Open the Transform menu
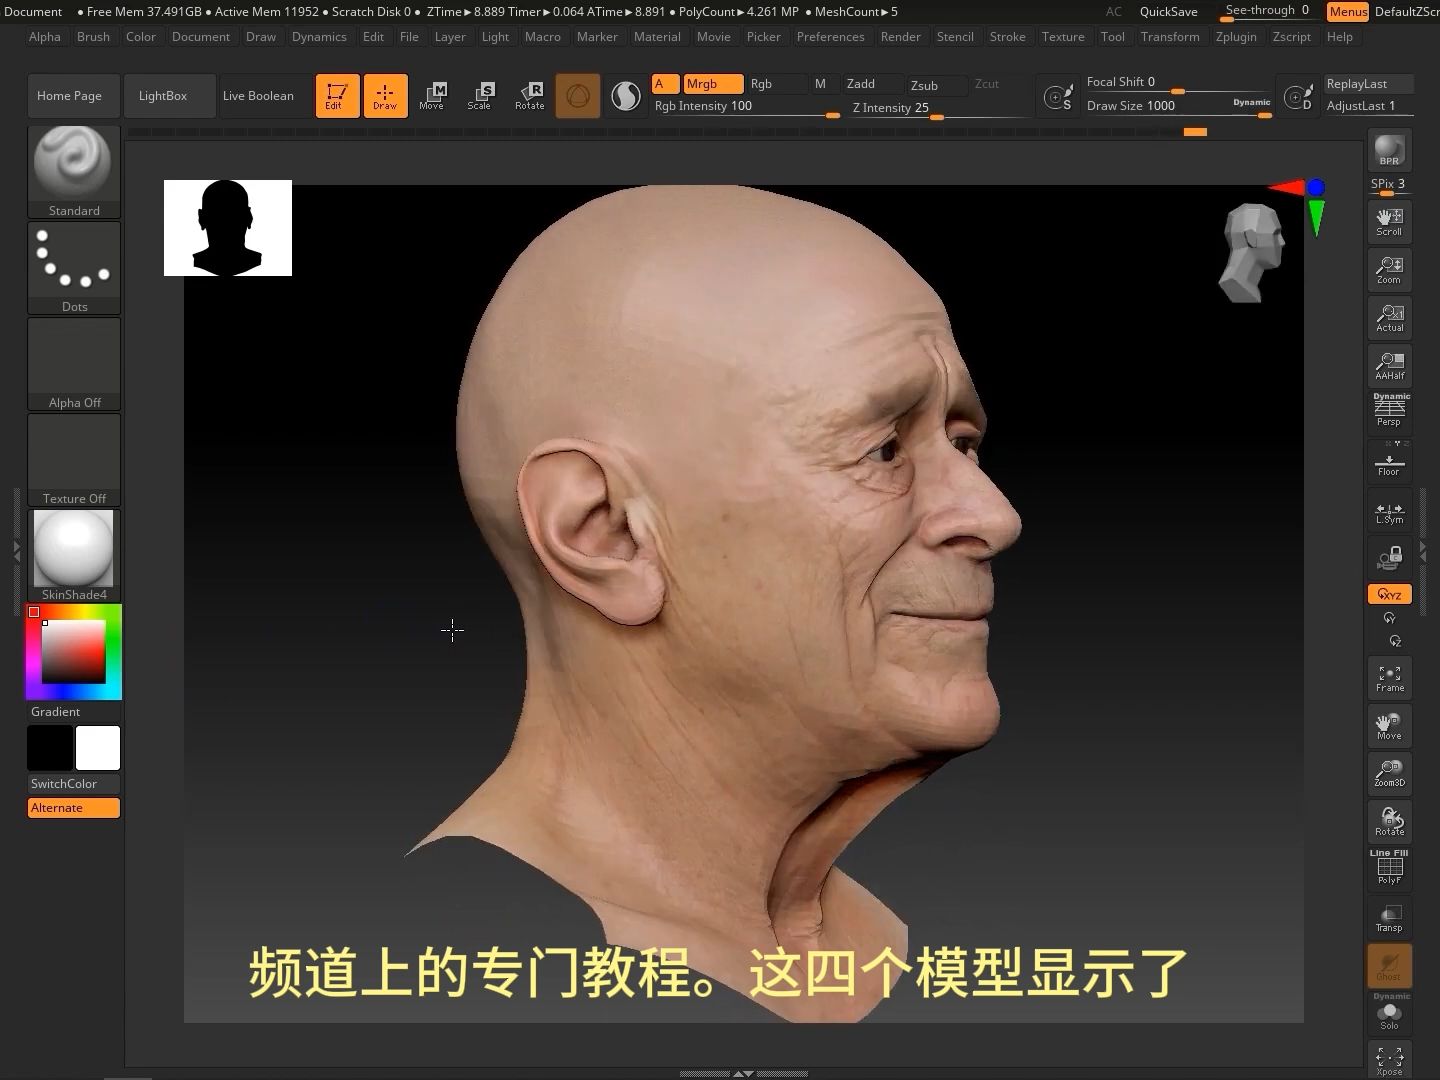Image resolution: width=1440 pixels, height=1080 pixels. coord(1170,37)
